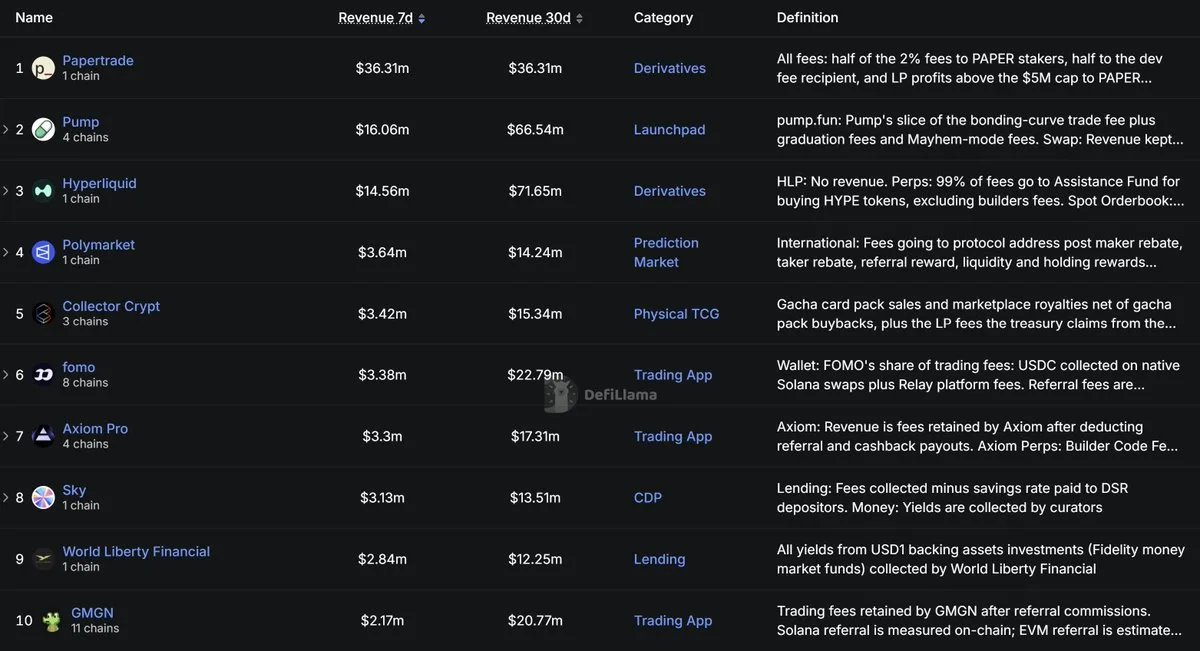Click the GMGN frog logo icon
The image size is (1200, 651).
point(52,621)
